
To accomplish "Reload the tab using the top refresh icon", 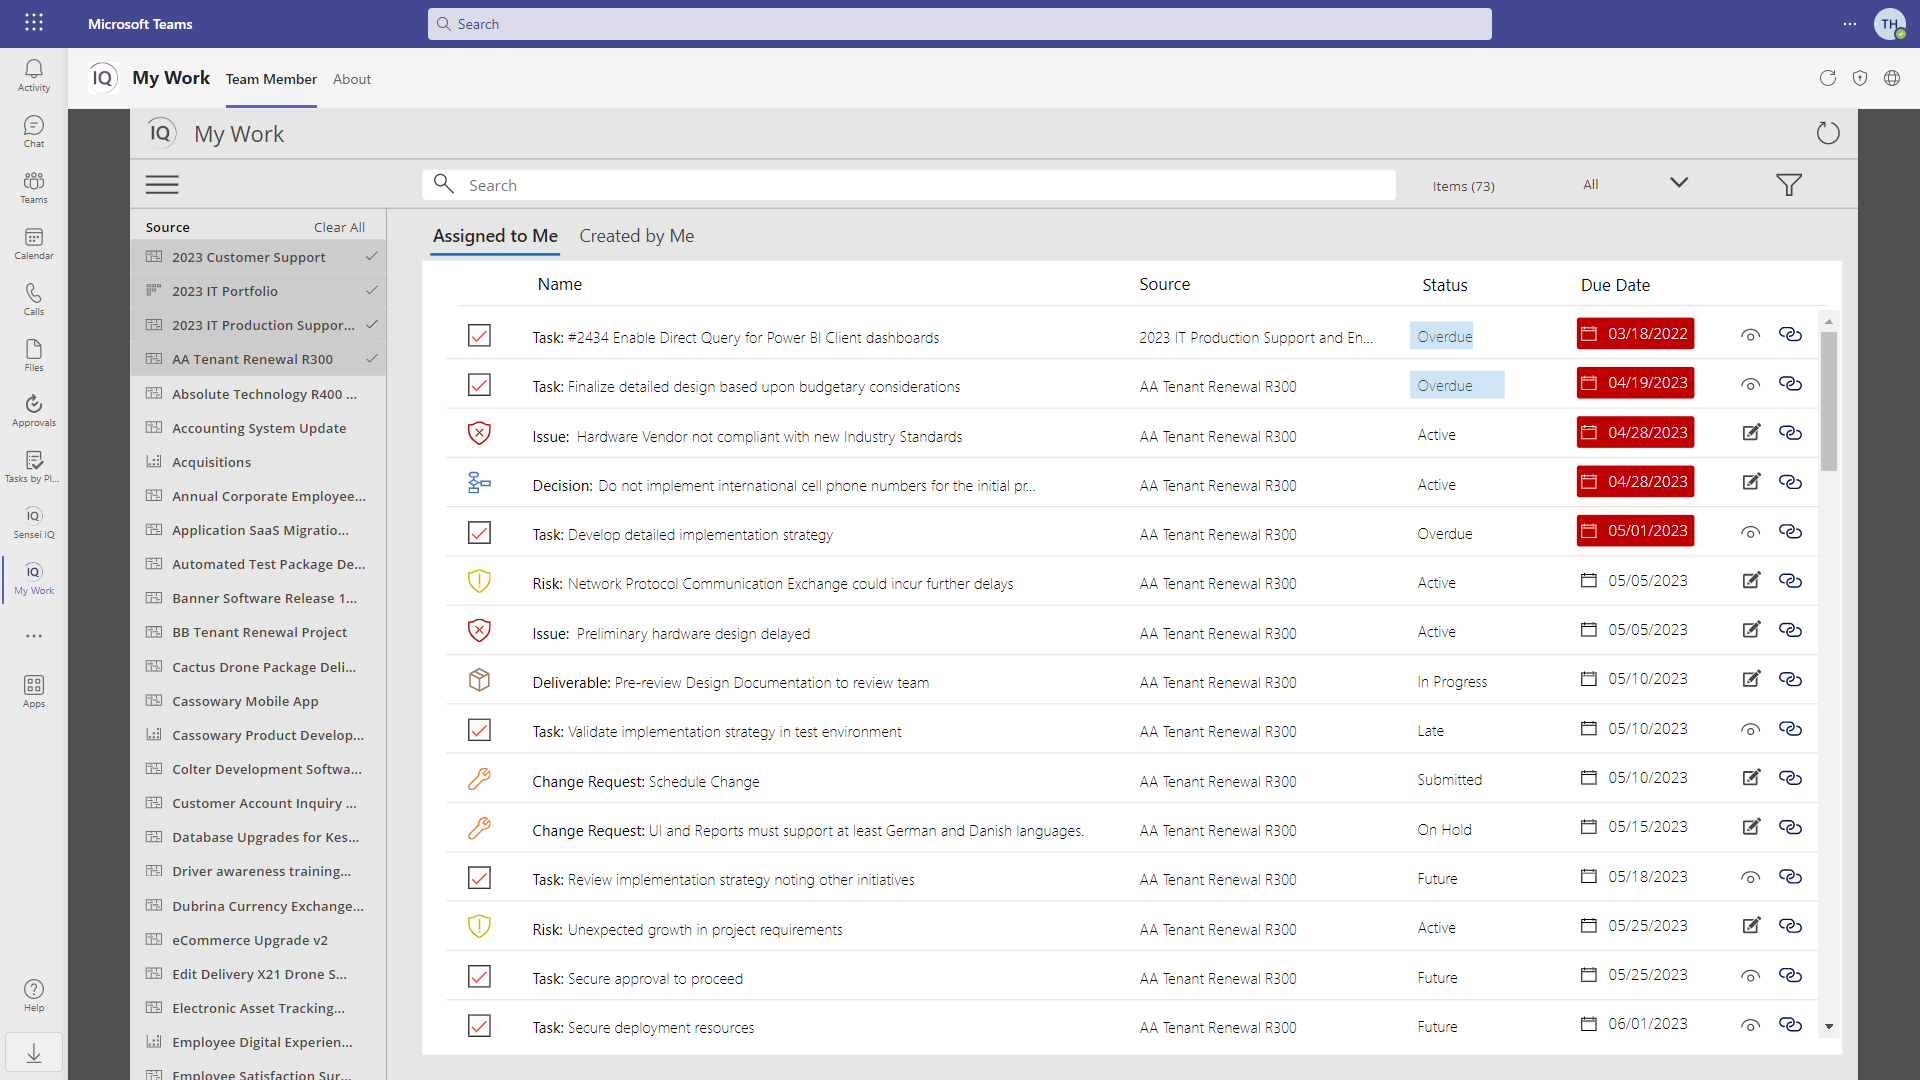I will pos(1828,78).
